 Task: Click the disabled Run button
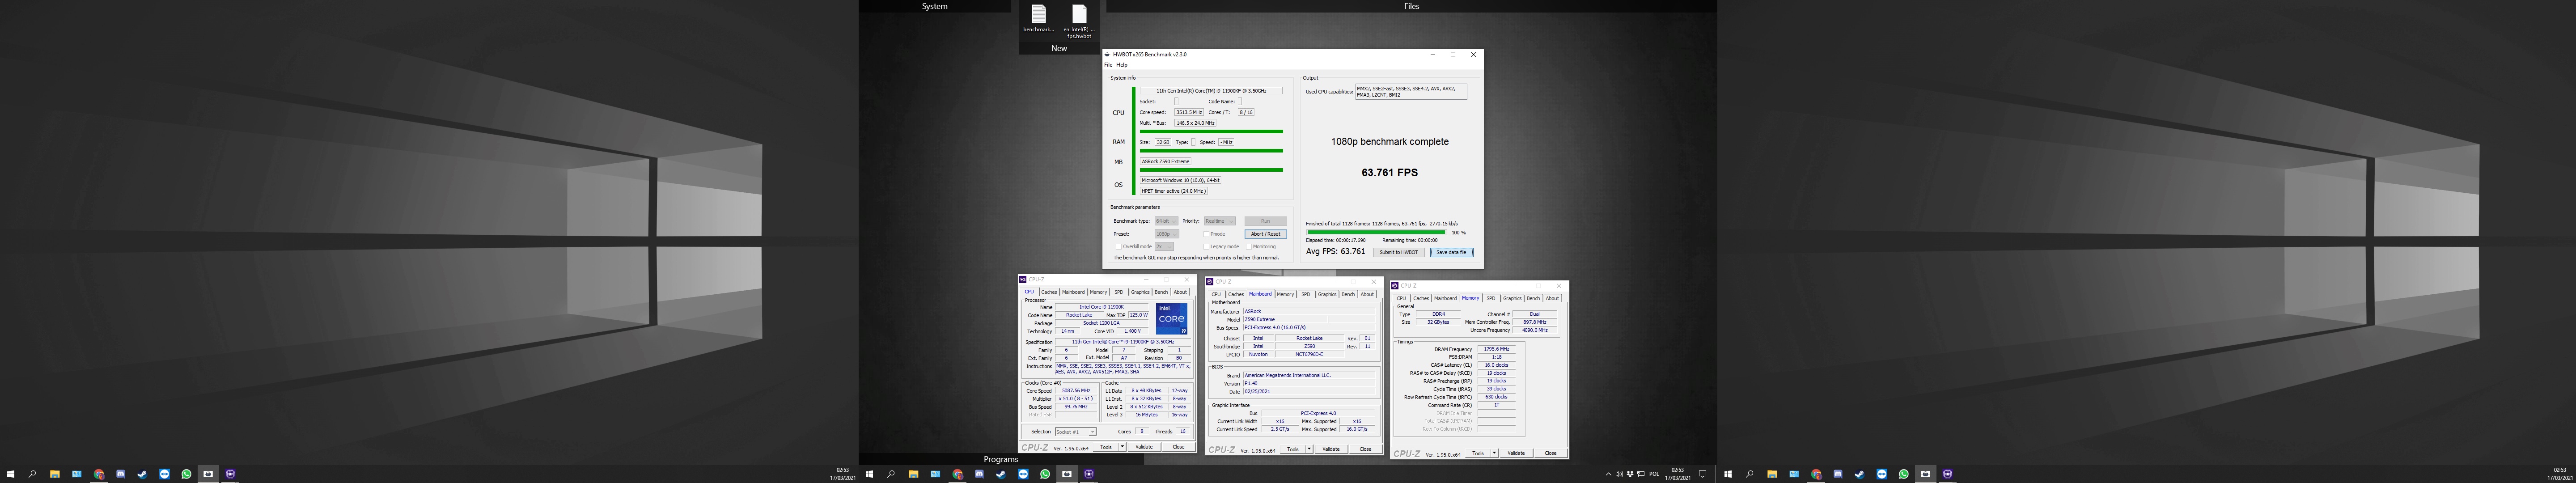(x=1265, y=221)
